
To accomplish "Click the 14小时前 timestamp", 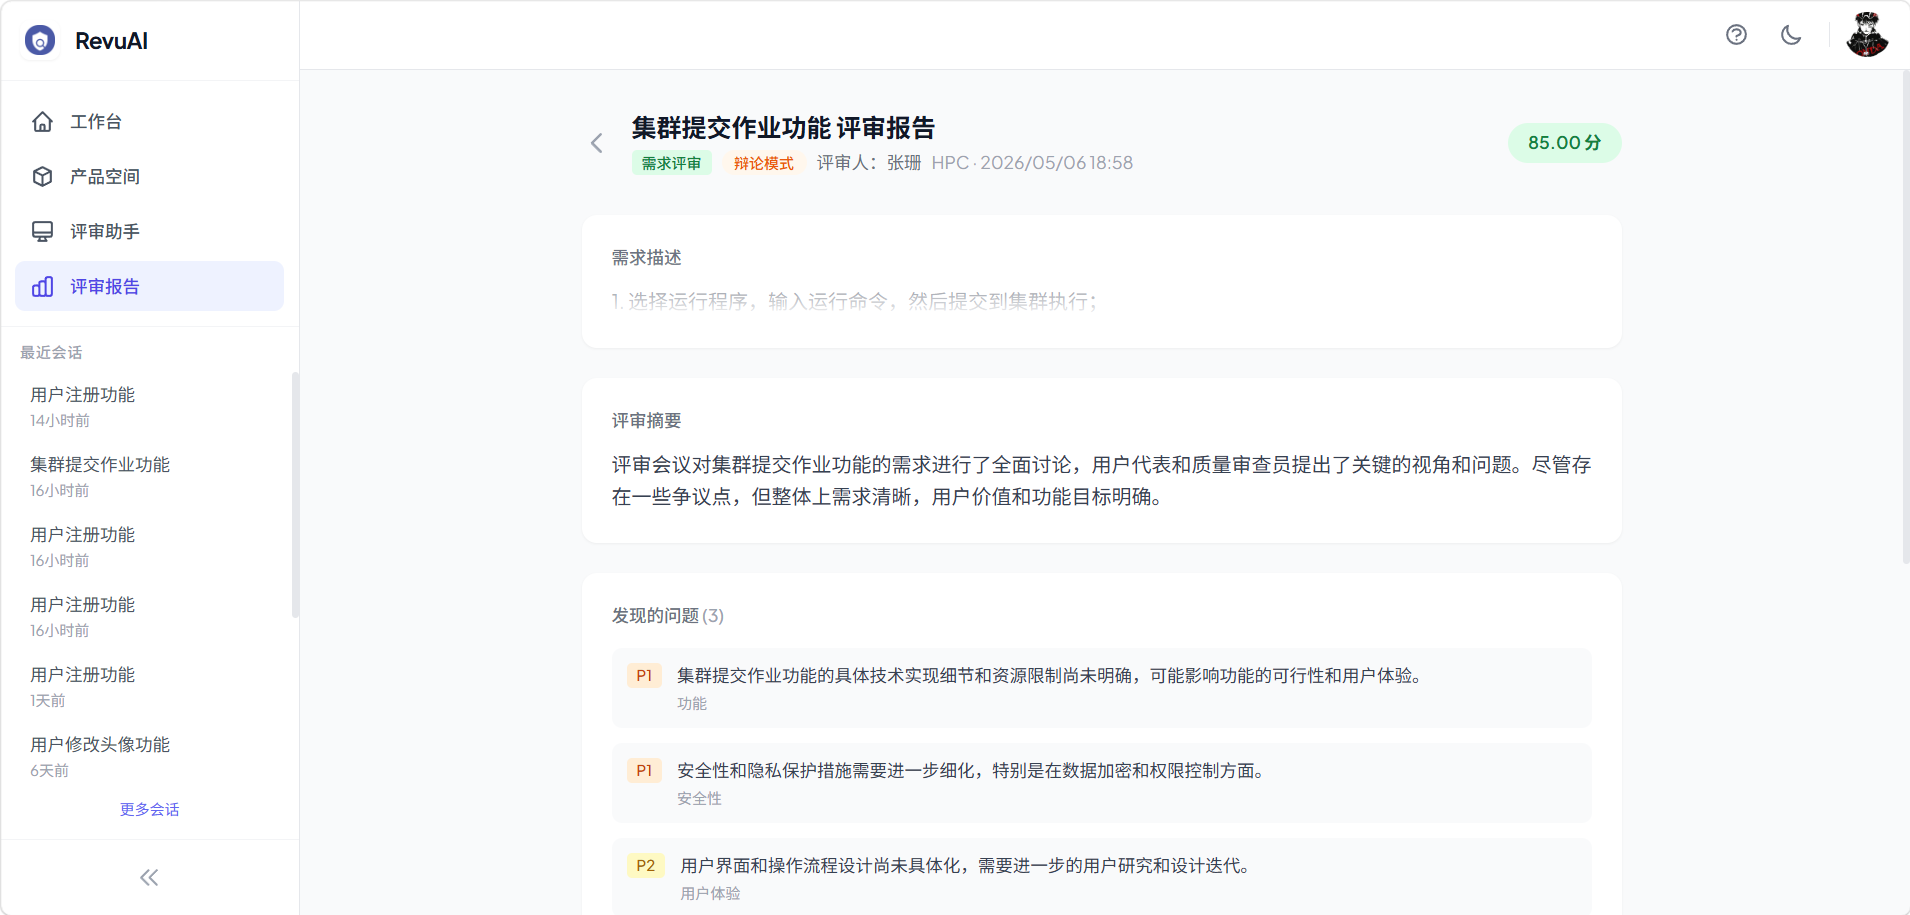I will (x=60, y=421).
